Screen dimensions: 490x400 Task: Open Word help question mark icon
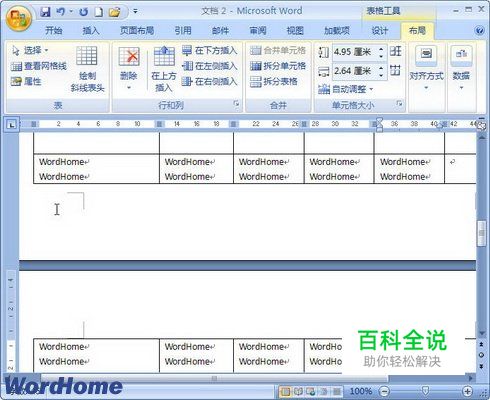click(x=479, y=31)
